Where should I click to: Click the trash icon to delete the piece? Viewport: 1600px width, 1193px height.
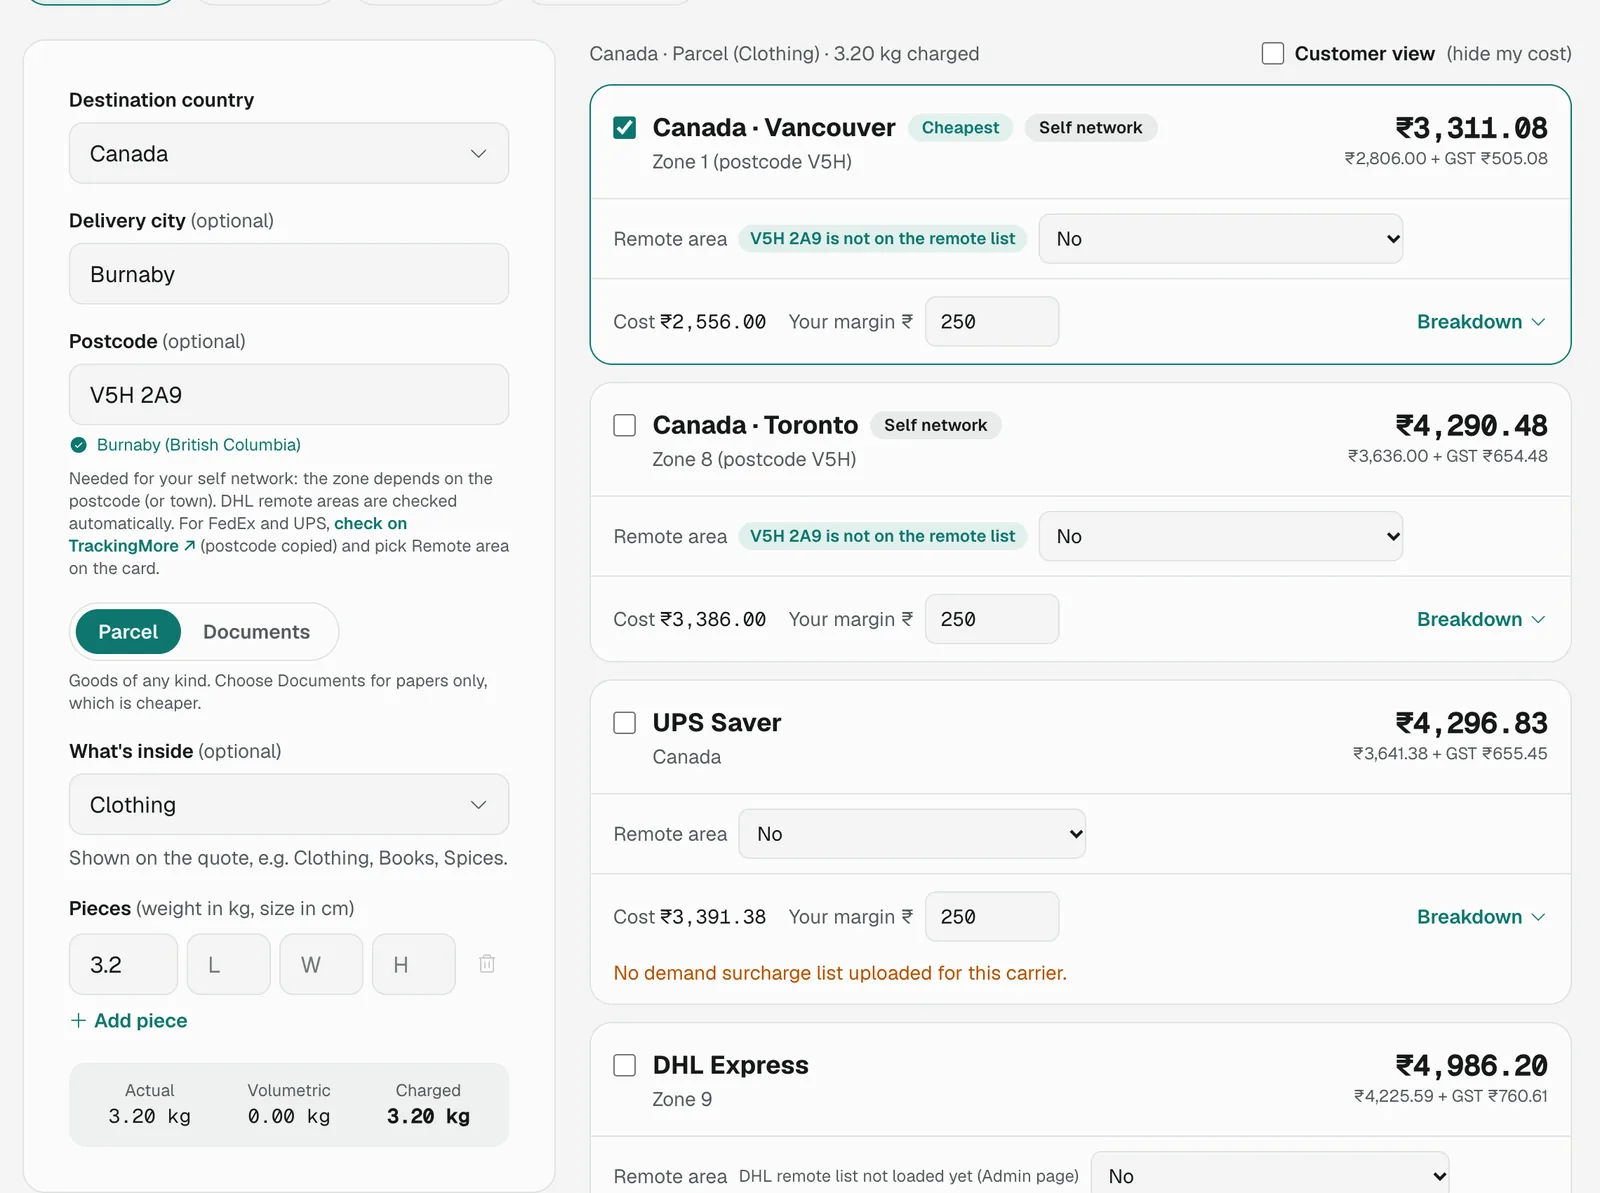tap(487, 964)
